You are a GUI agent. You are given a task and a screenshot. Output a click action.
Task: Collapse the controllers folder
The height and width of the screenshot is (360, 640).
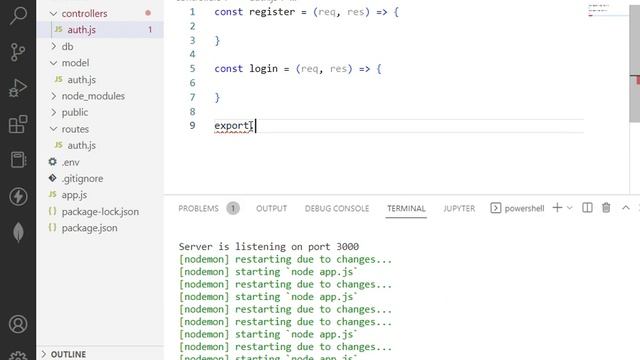[x=100, y=13]
